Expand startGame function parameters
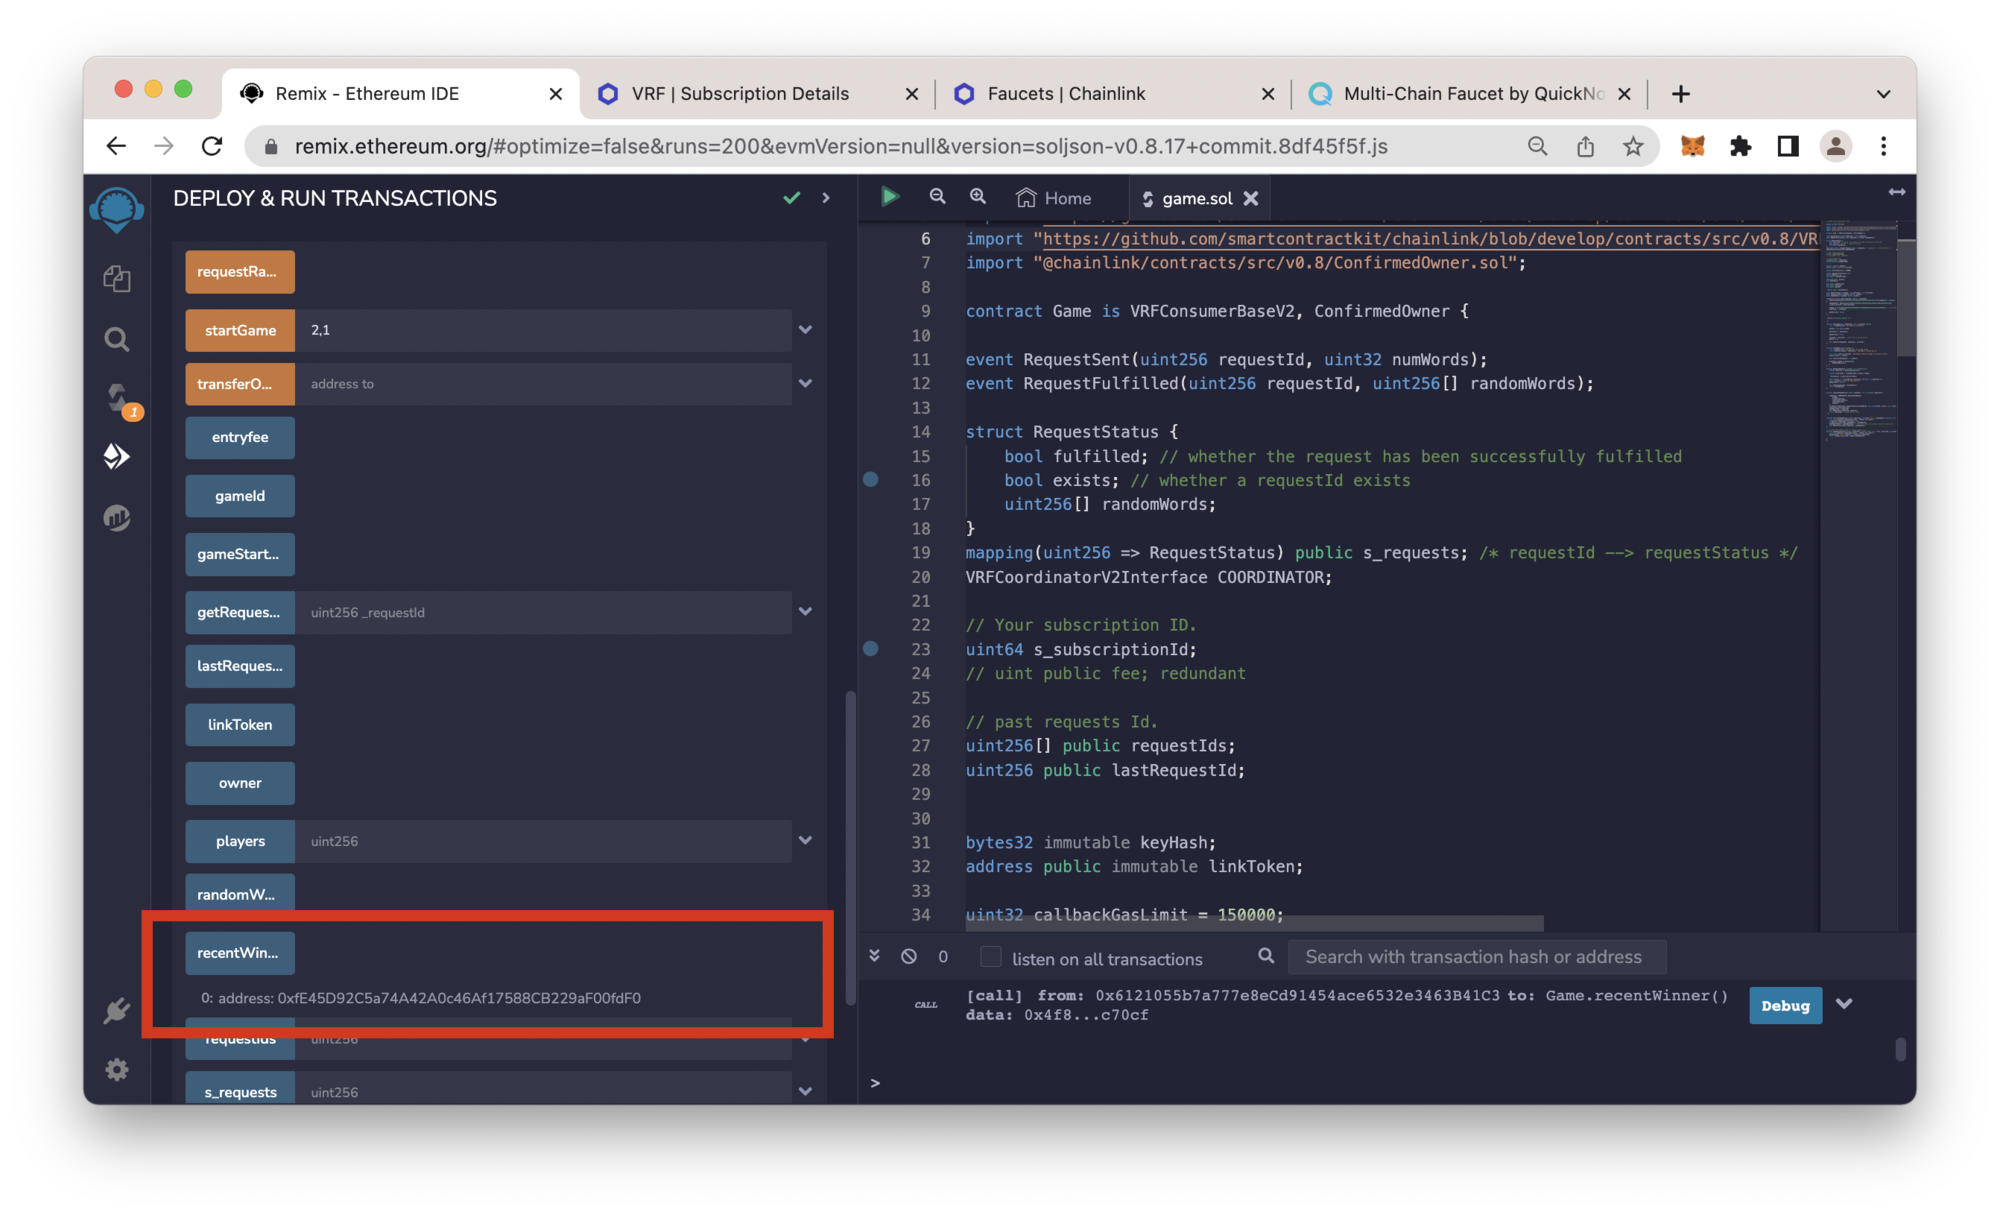The height and width of the screenshot is (1215, 2000). point(806,329)
